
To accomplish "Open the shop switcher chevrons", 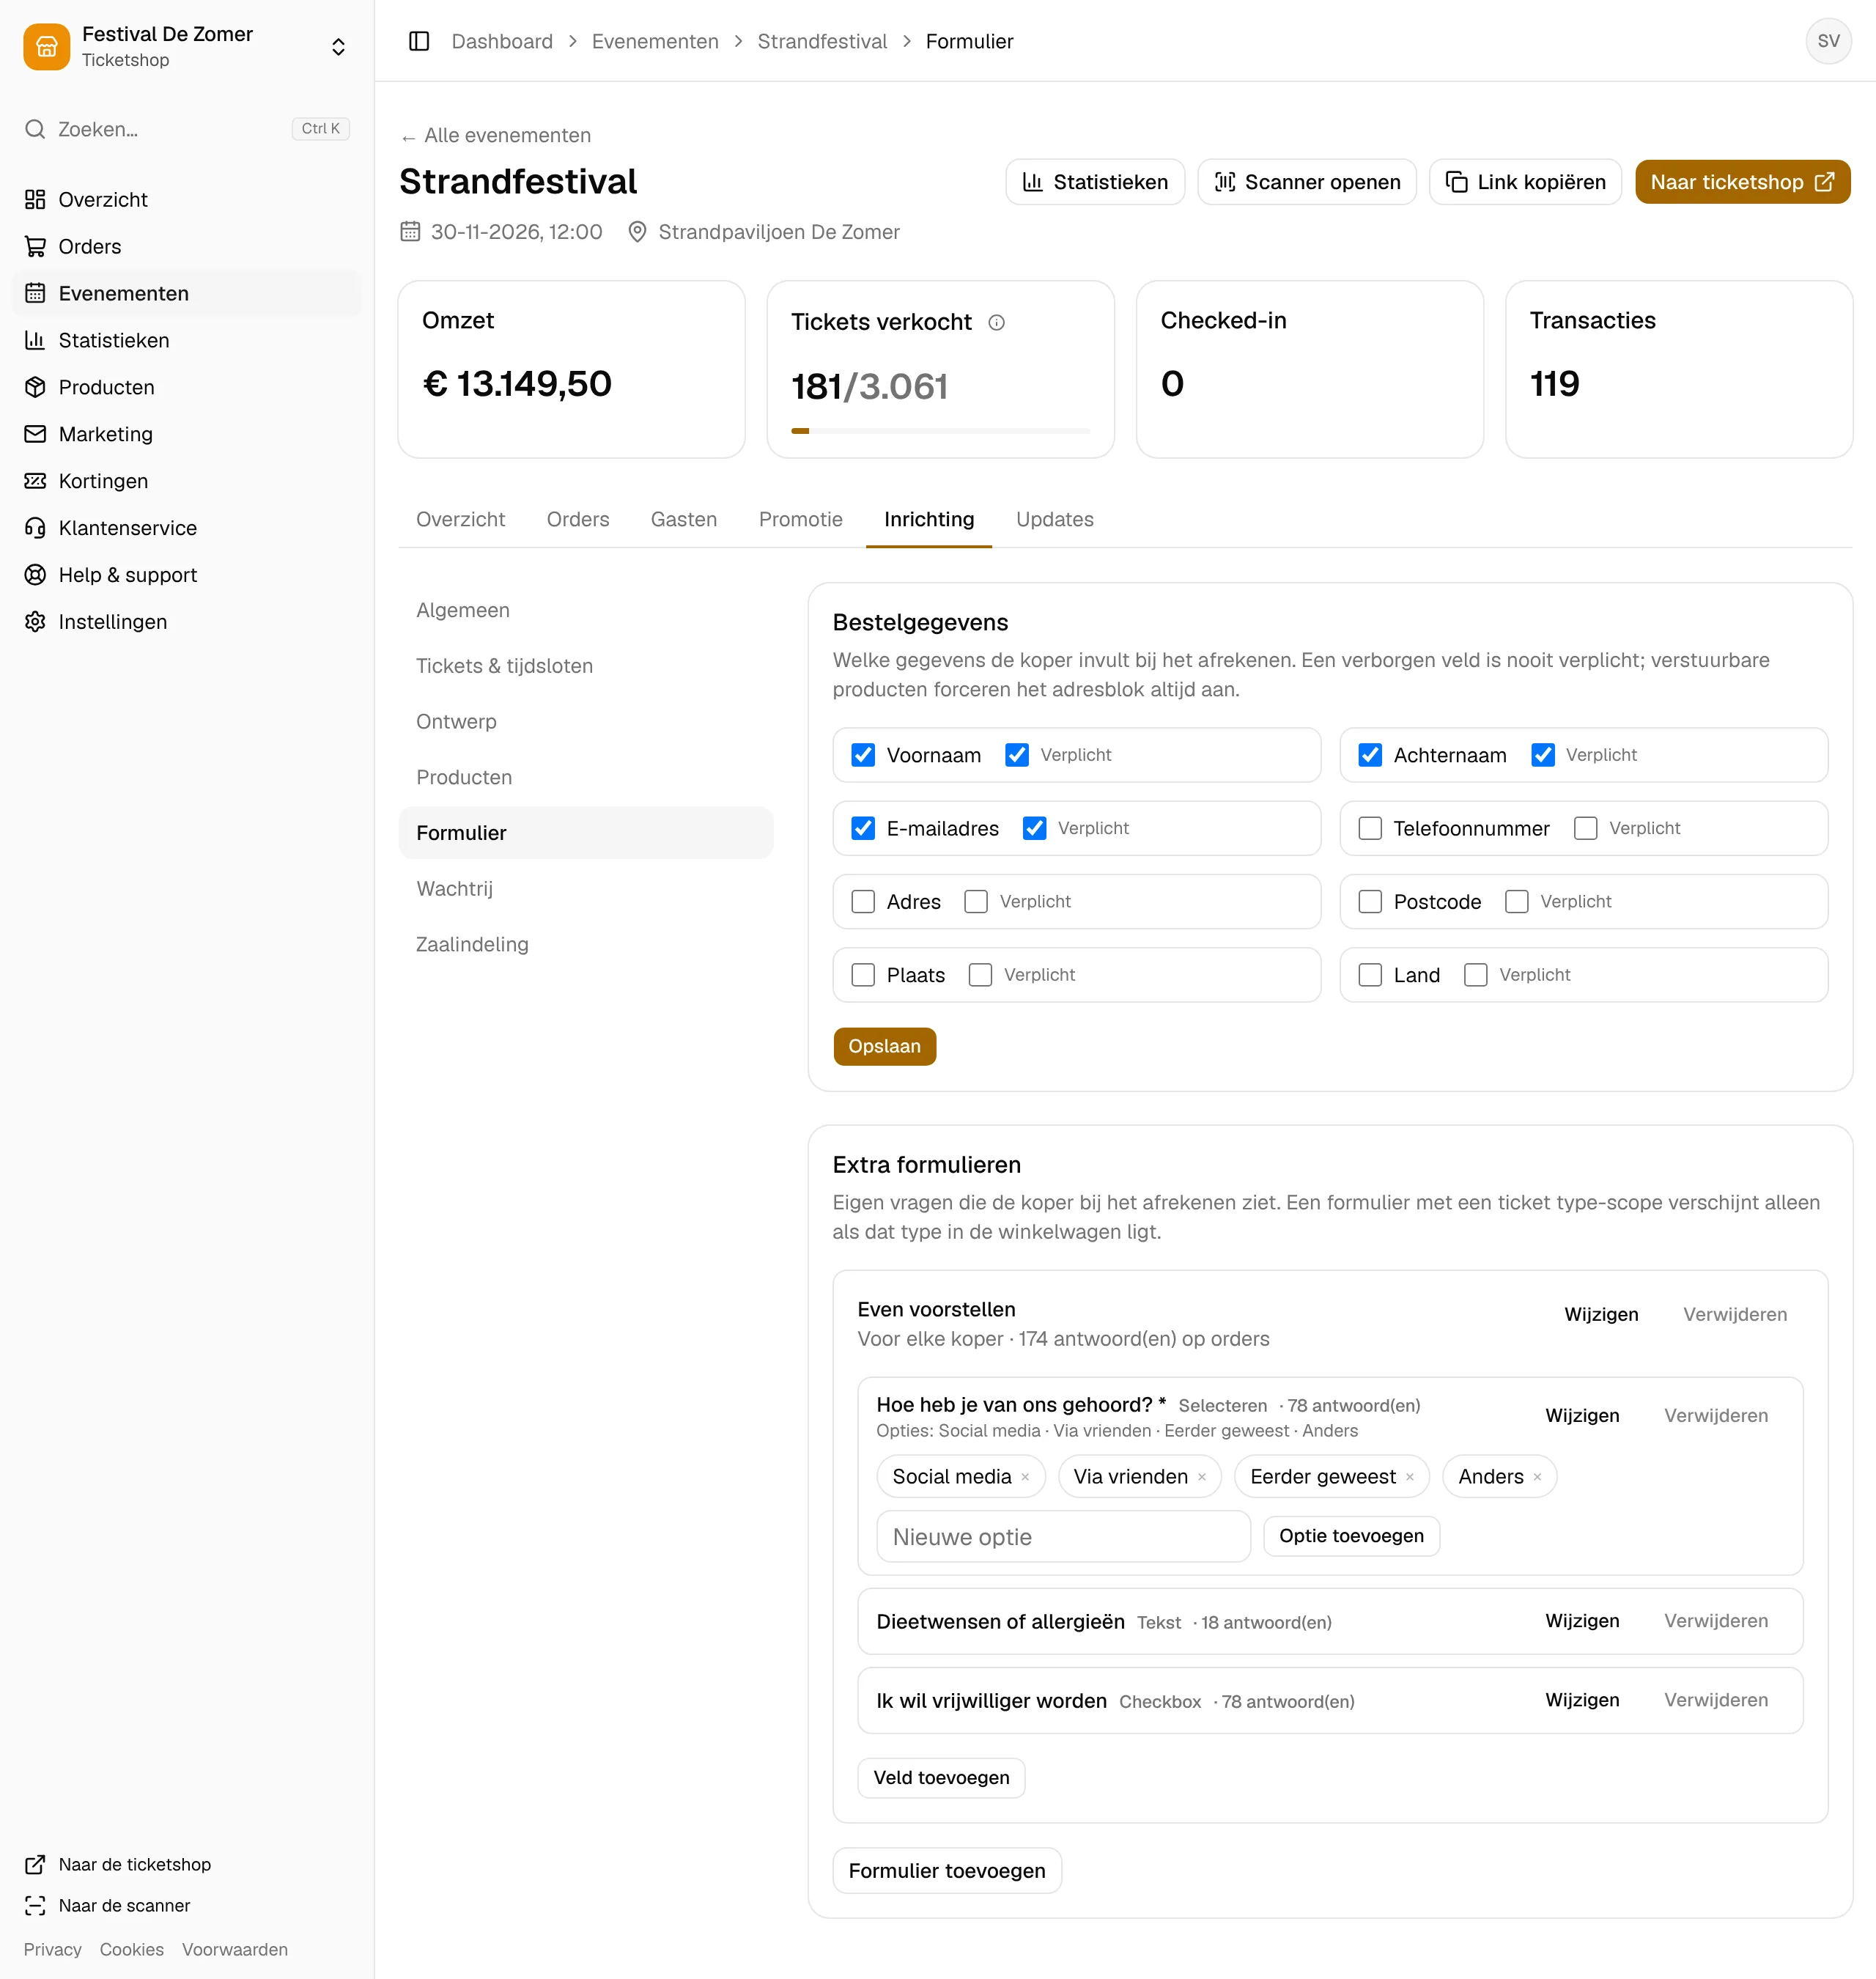I will coord(338,47).
